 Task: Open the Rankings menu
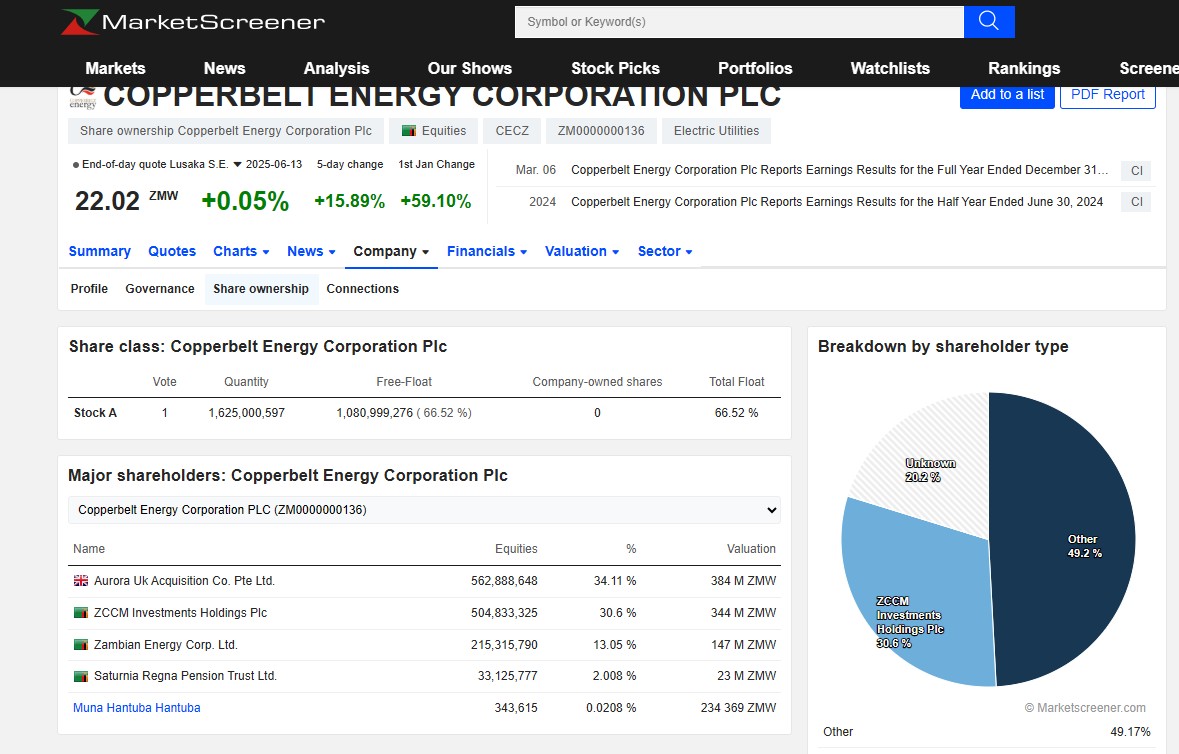click(1023, 68)
